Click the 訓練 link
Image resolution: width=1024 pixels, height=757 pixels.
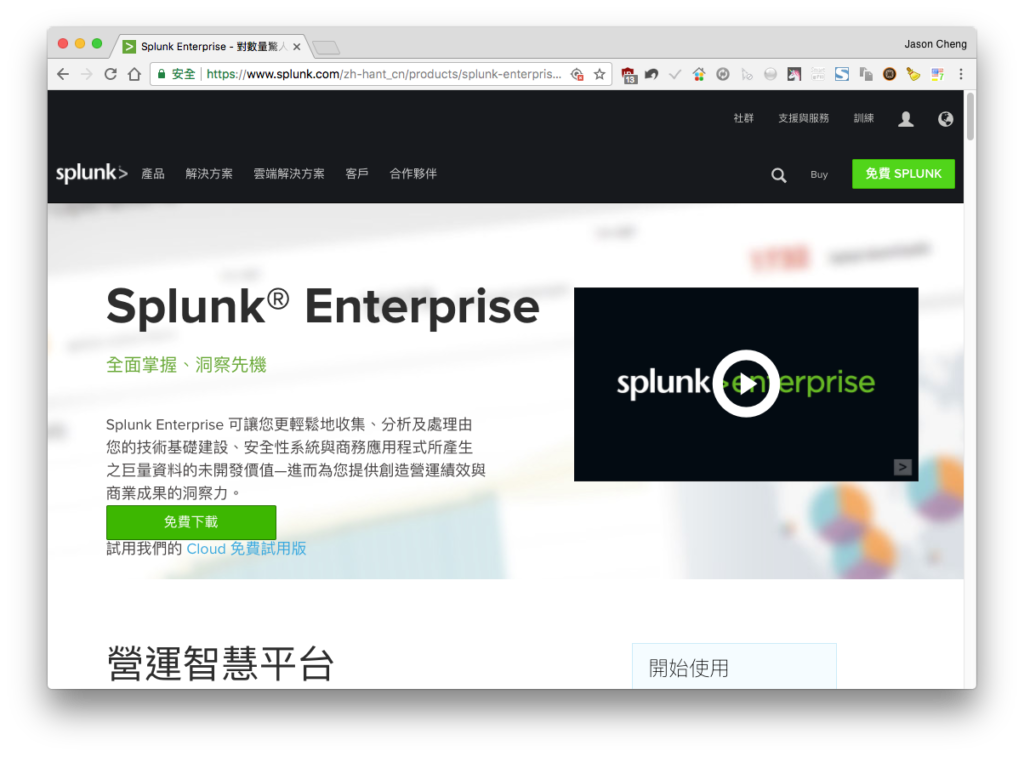[863, 118]
